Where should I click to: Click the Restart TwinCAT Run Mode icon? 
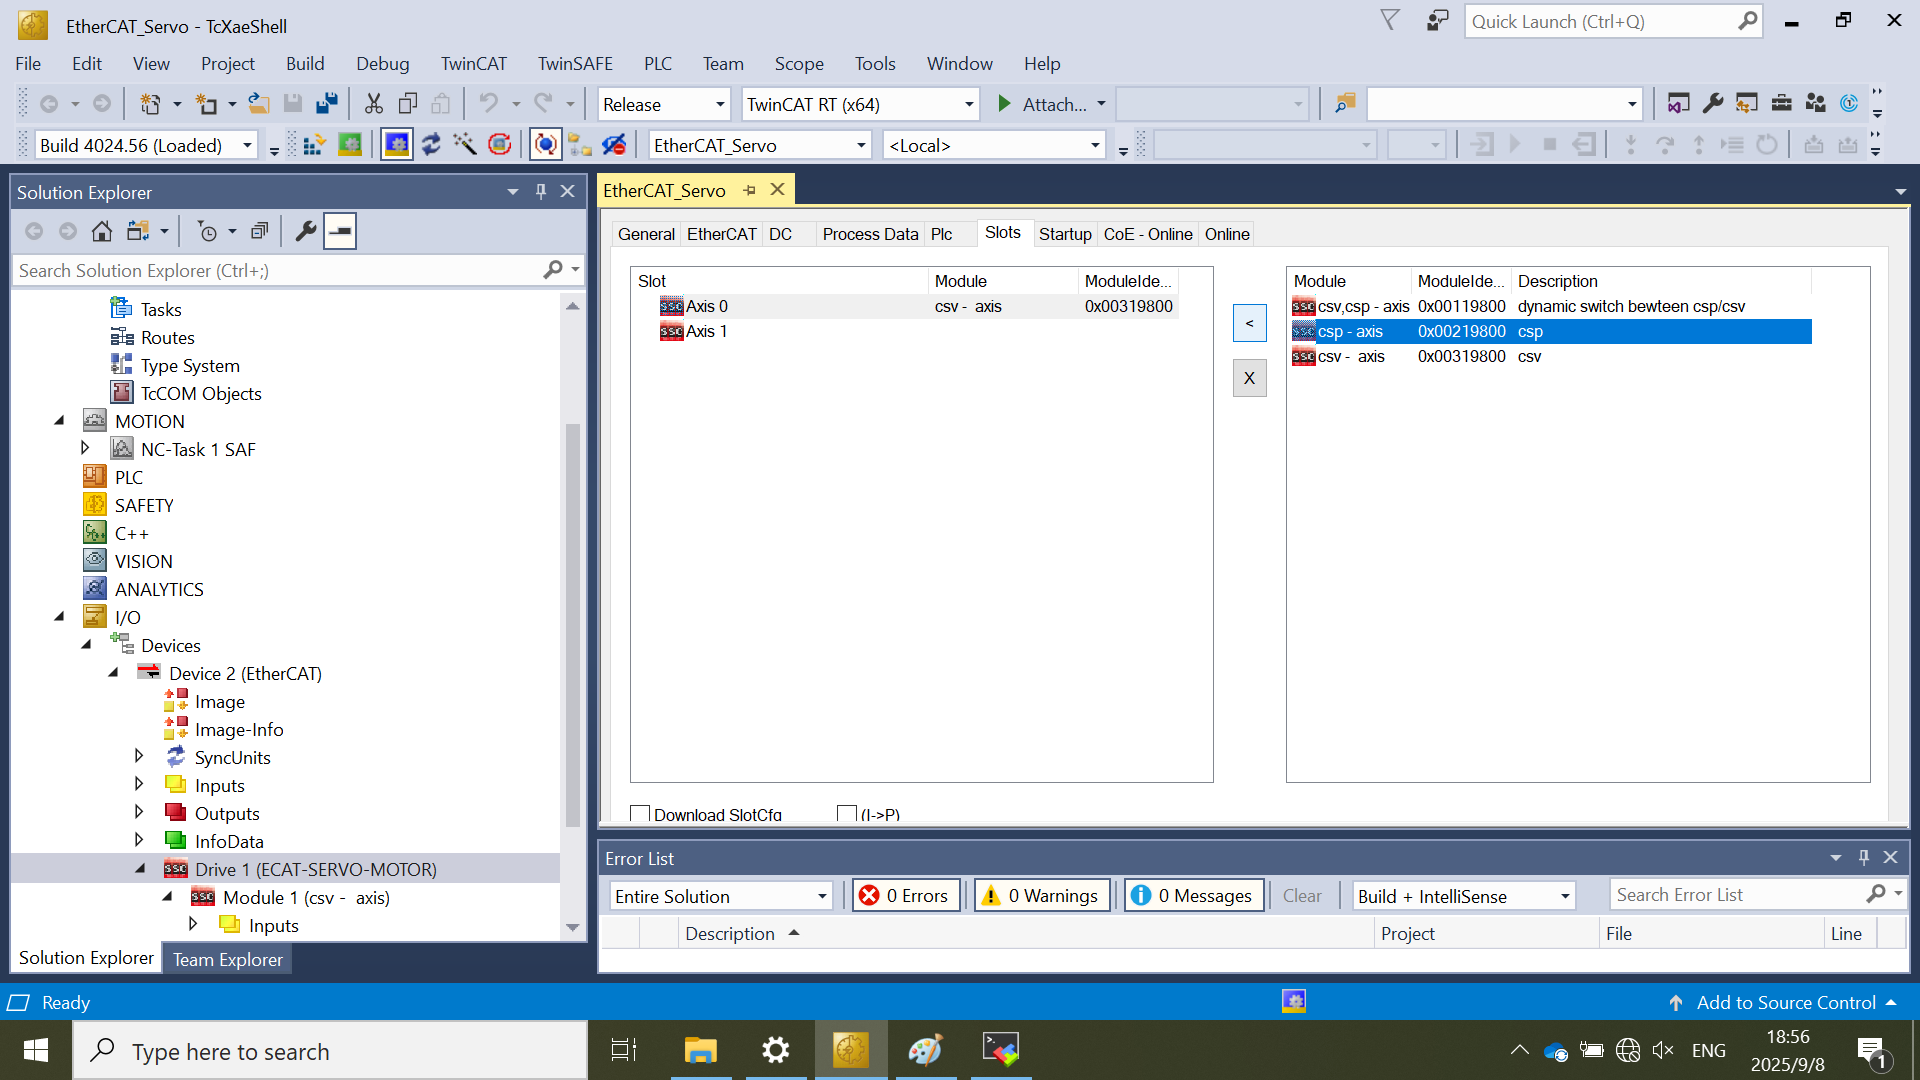coord(350,145)
